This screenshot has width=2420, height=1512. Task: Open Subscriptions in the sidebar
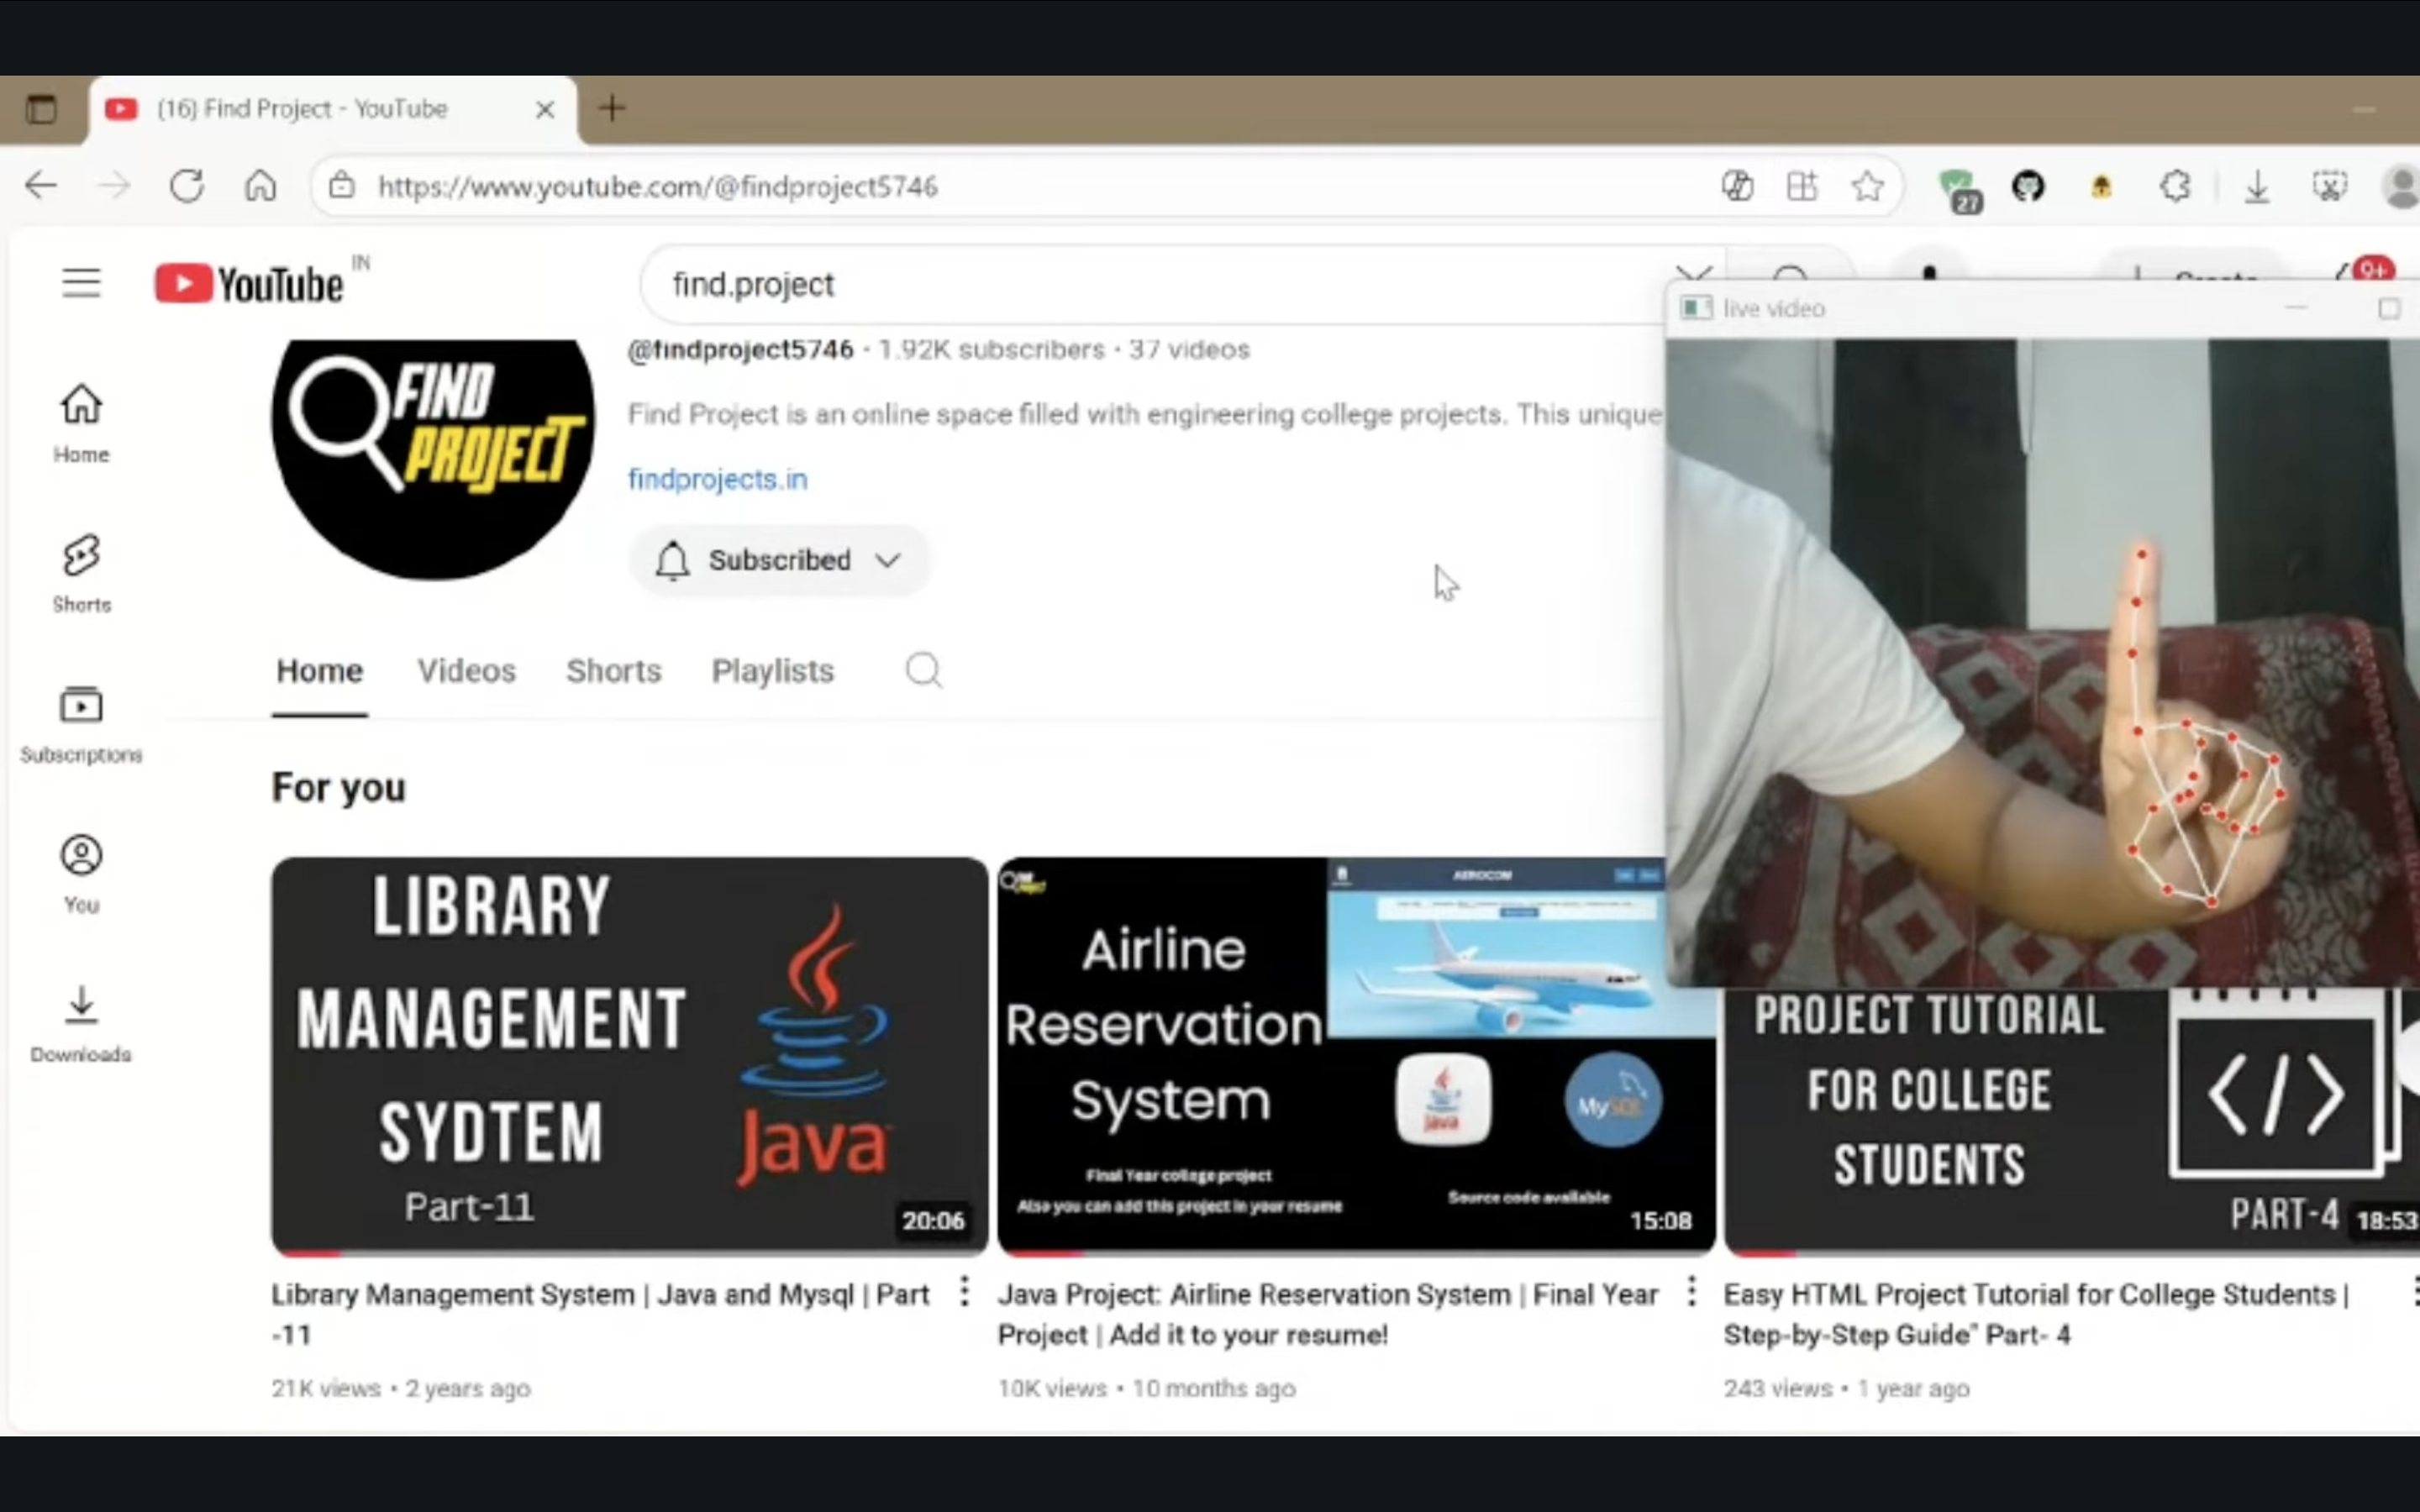[x=81, y=724]
